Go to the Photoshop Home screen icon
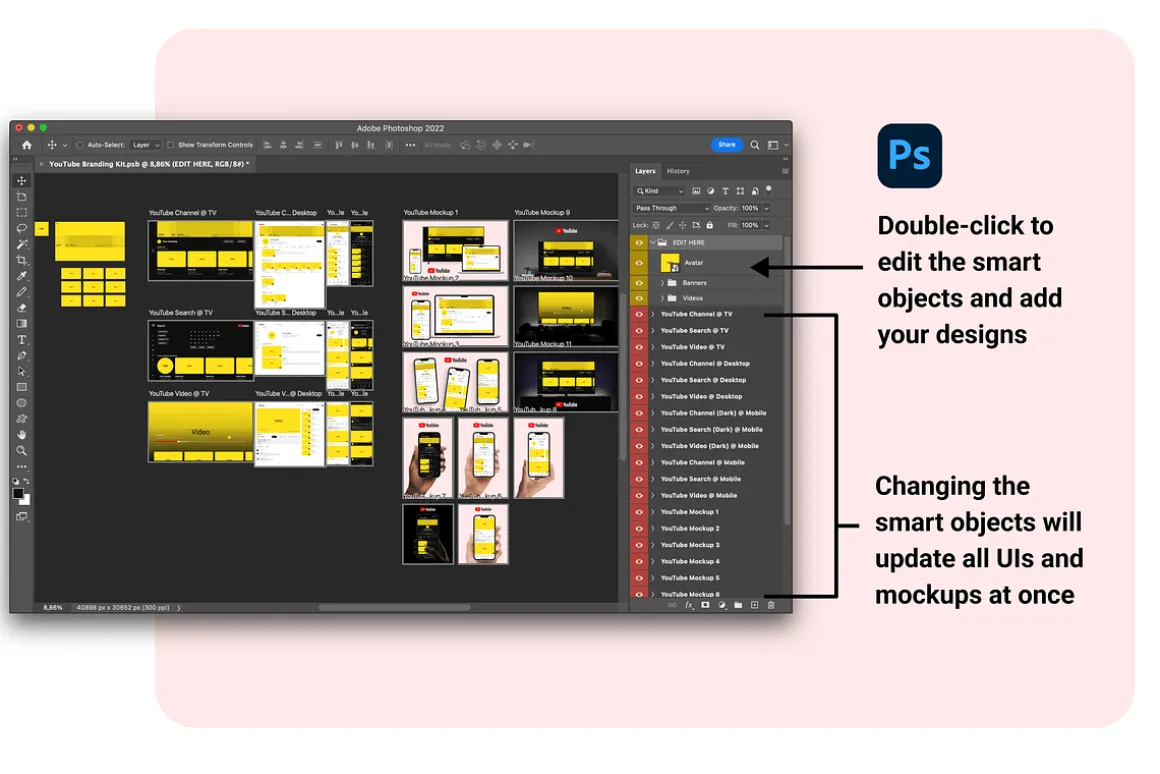This screenshot has width=1160, height=774. click(27, 145)
